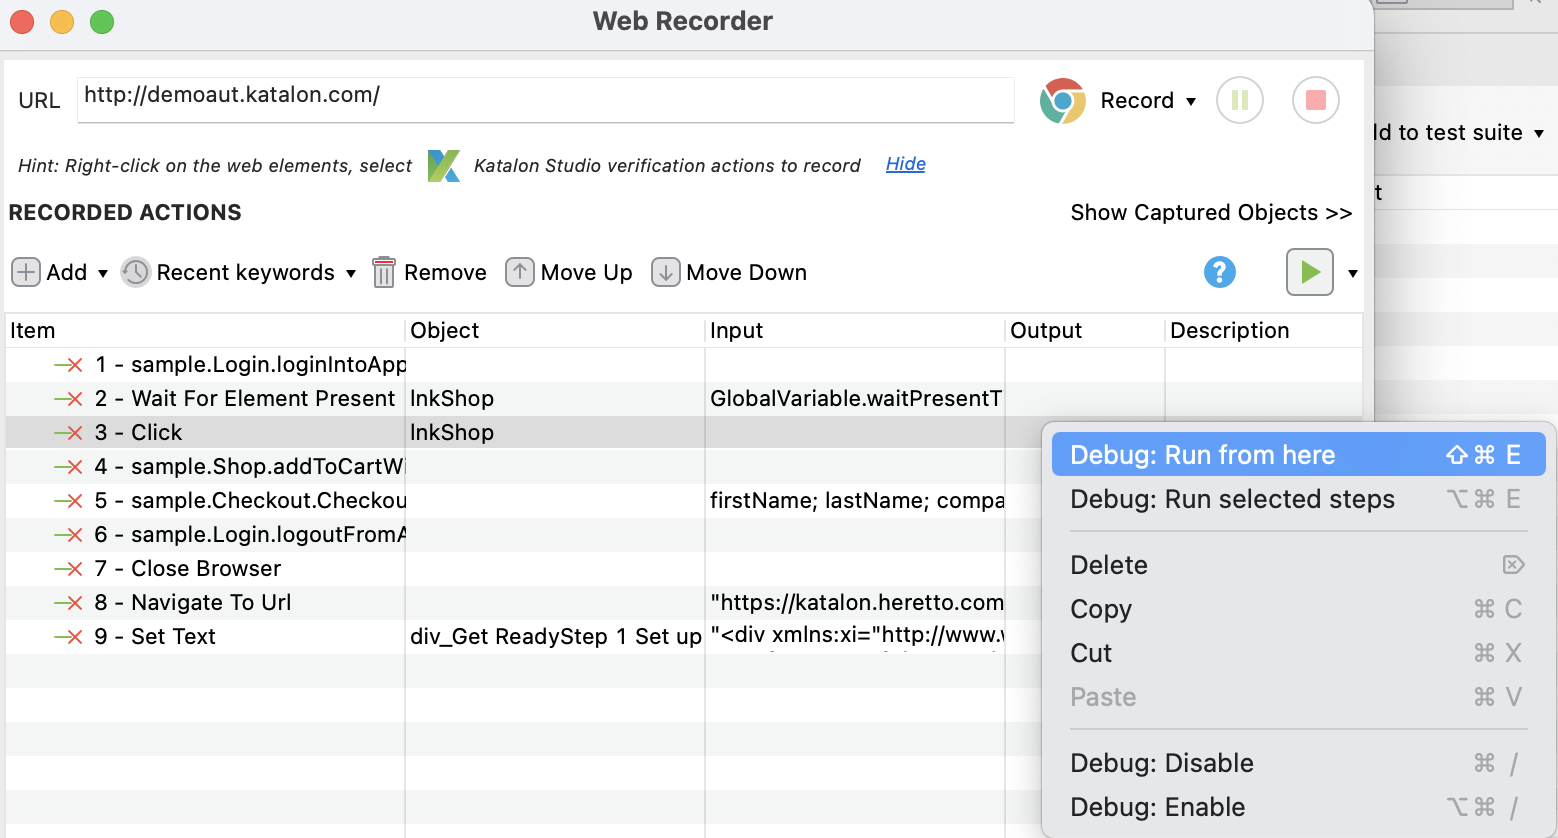Expand the run options arrow beside play

pyautogui.click(x=1352, y=273)
